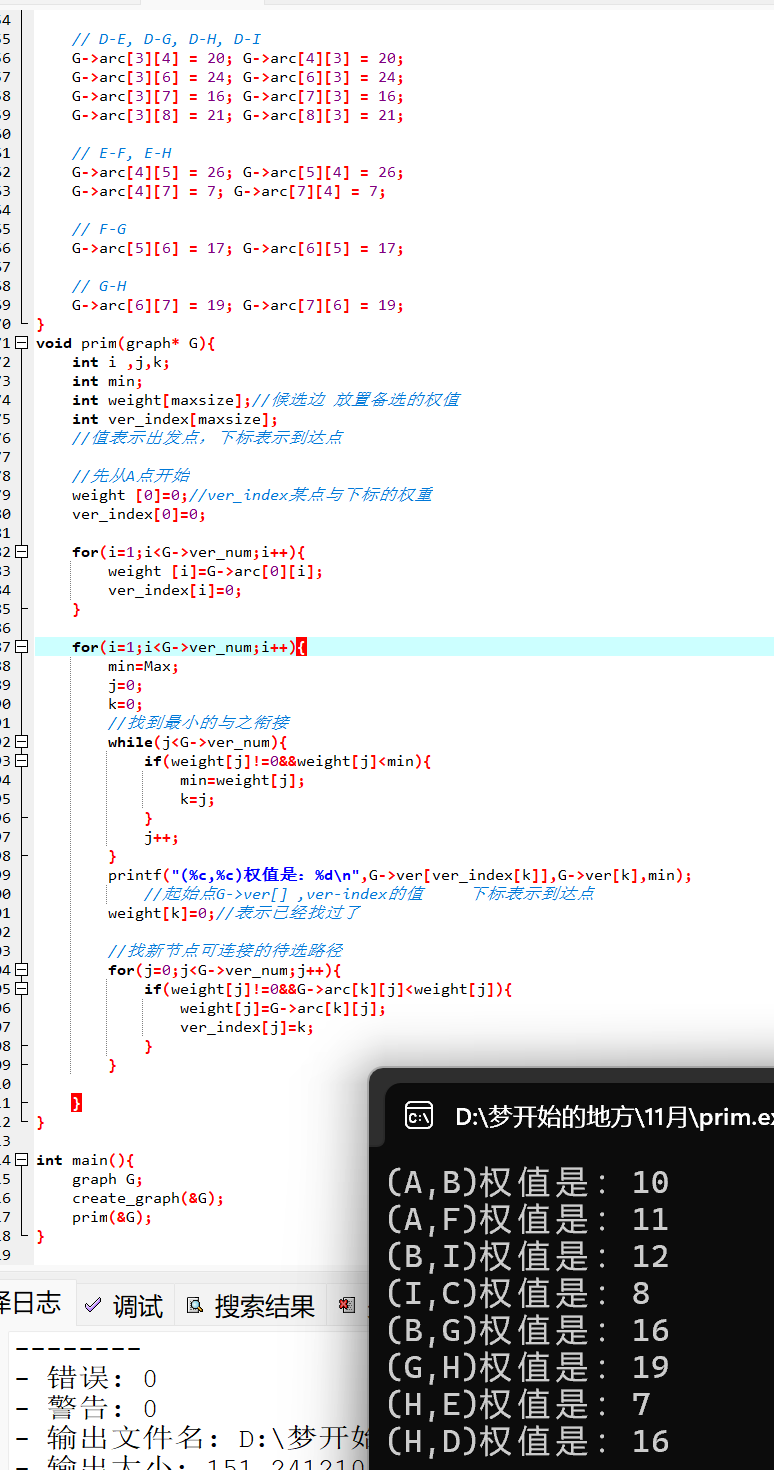Click the comment '// G-H'

(x=99, y=286)
